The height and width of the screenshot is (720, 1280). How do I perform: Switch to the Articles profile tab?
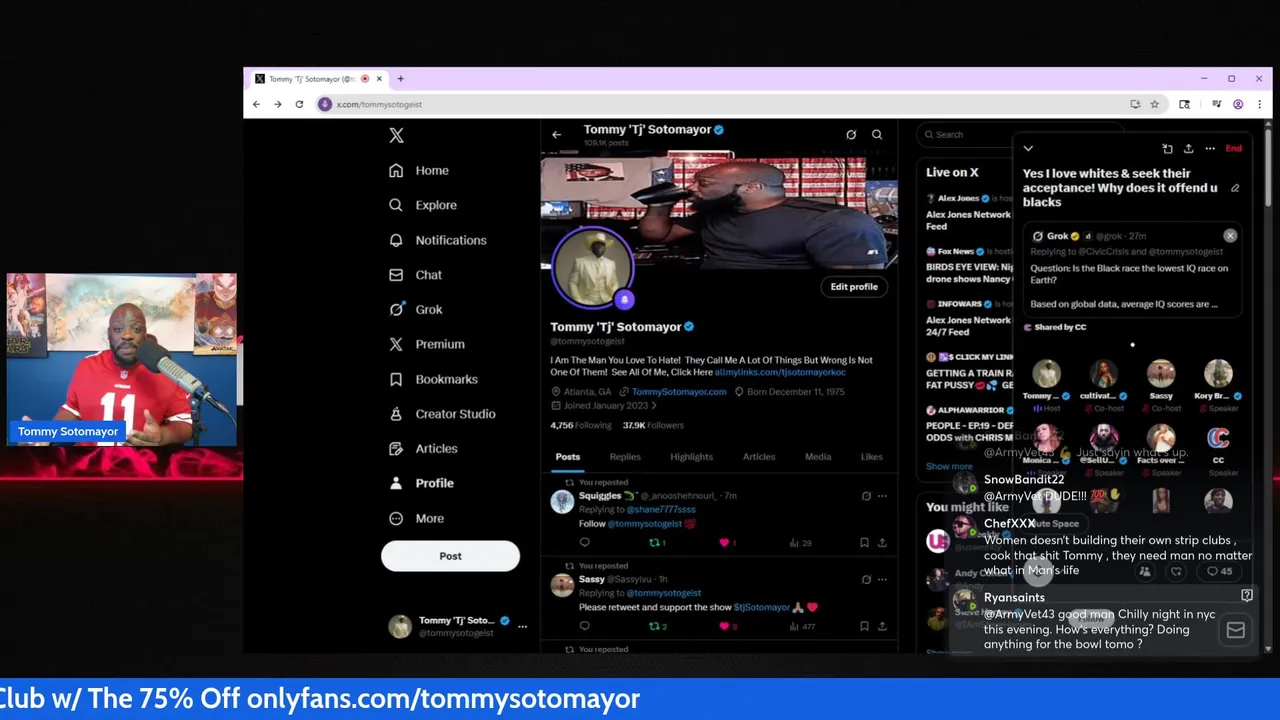tap(759, 457)
